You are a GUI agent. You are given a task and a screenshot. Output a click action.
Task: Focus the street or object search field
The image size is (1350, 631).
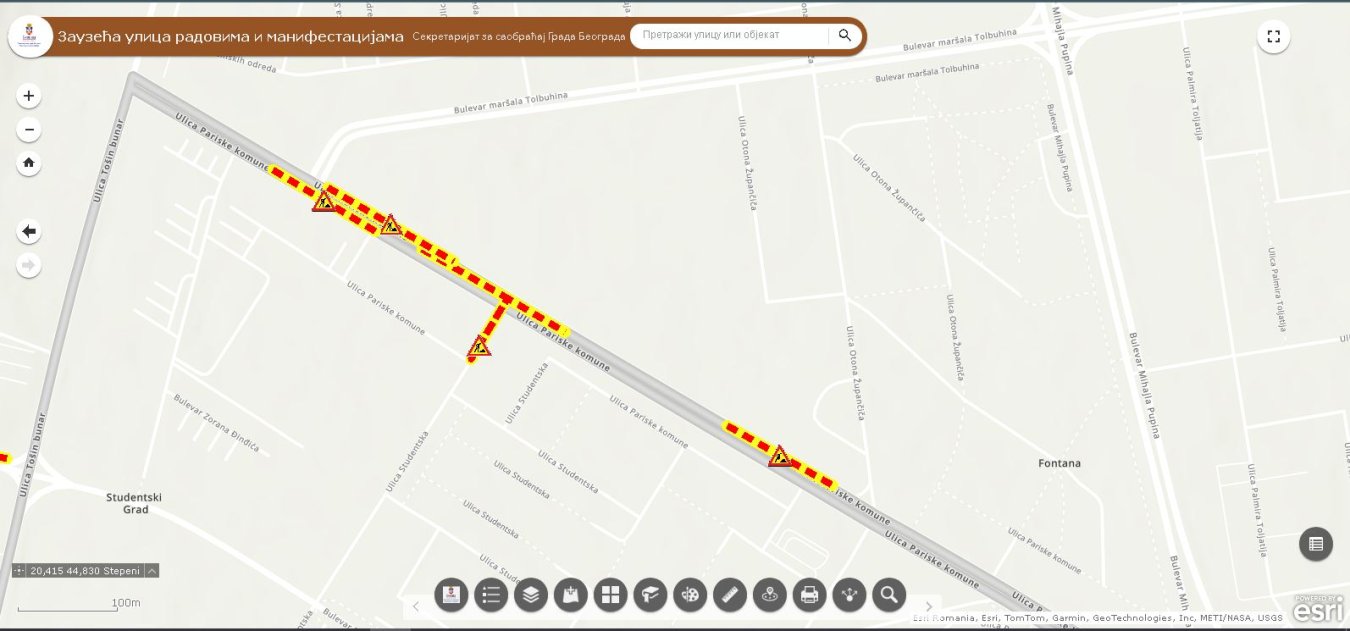(730, 35)
